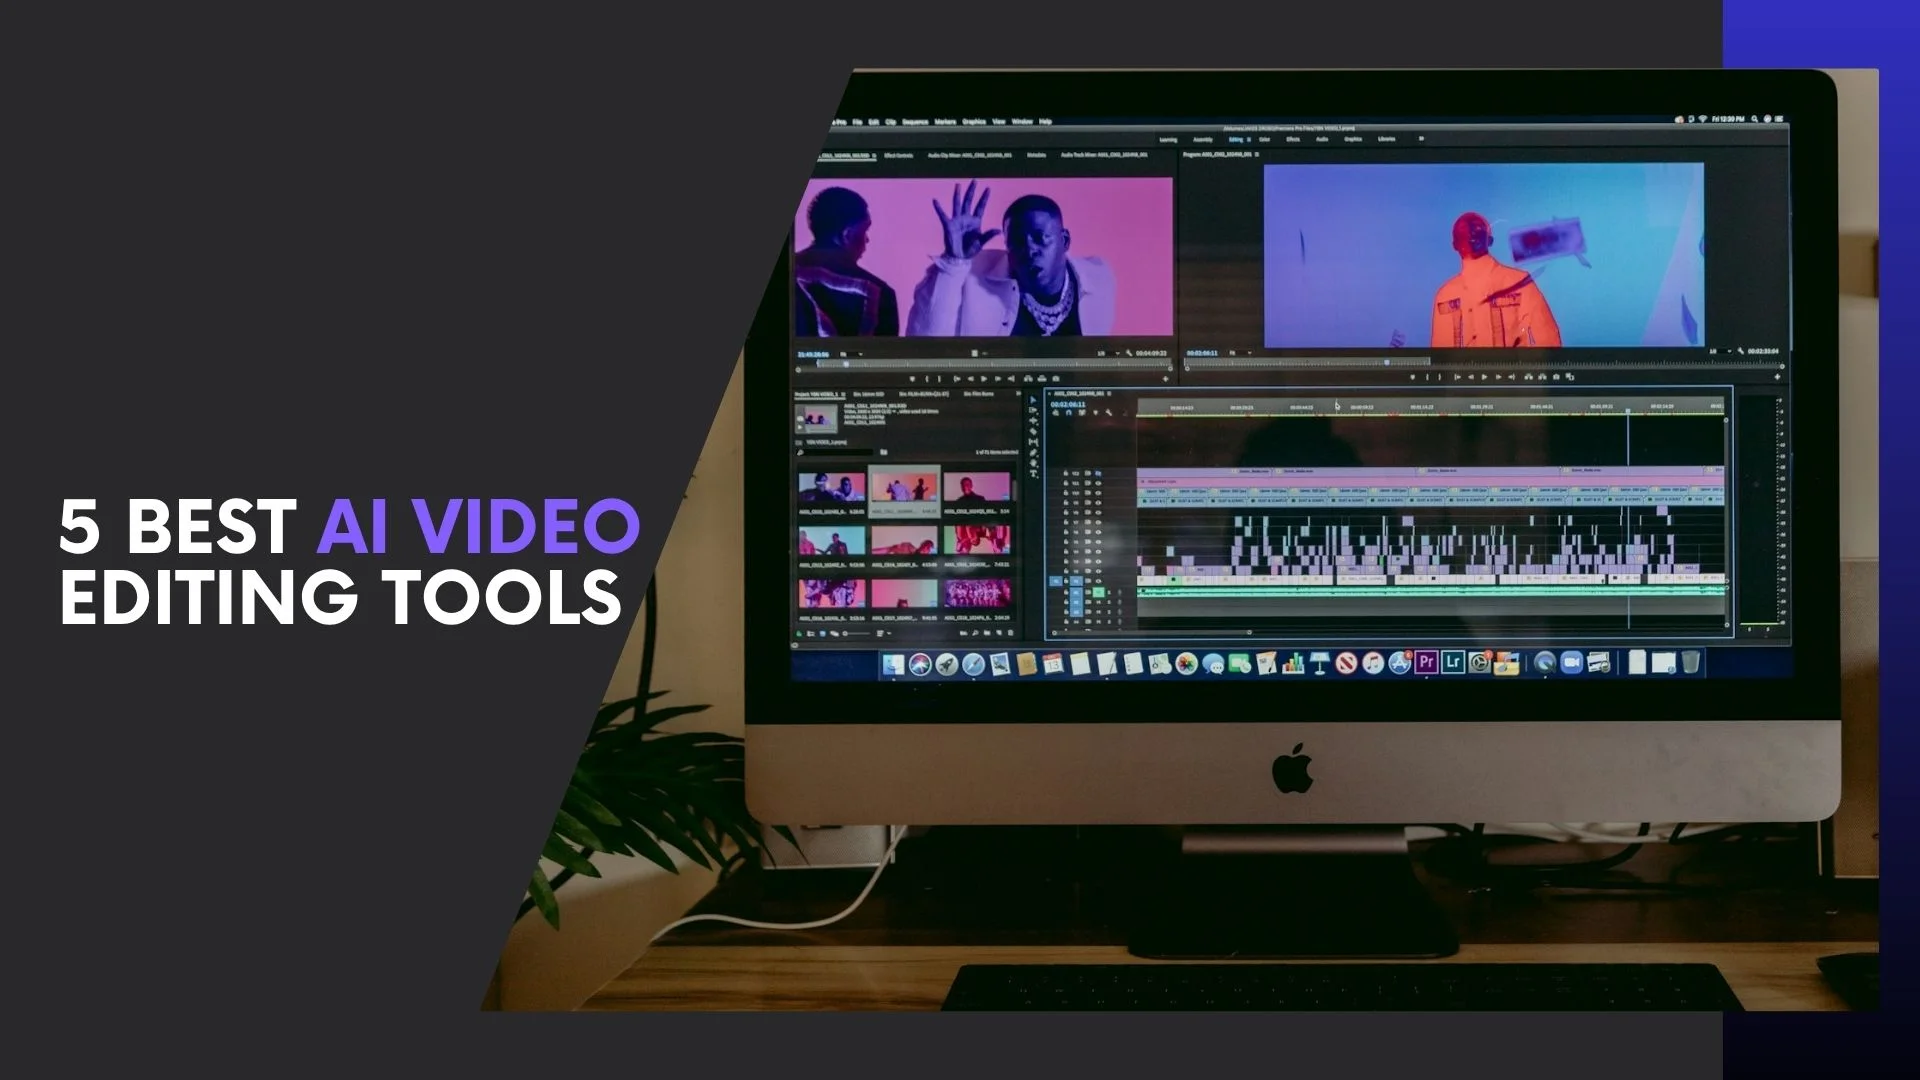Image resolution: width=1920 pixels, height=1080 pixels.
Task: Adjust the Project panel thumbnail zoom slider
Action: tap(855, 633)
